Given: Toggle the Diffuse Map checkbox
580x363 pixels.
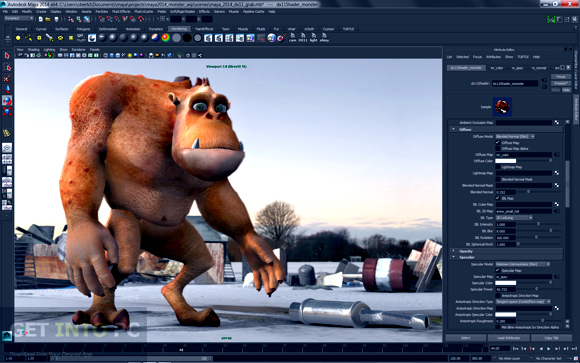Looking at the screenshot, I should 498,142.
